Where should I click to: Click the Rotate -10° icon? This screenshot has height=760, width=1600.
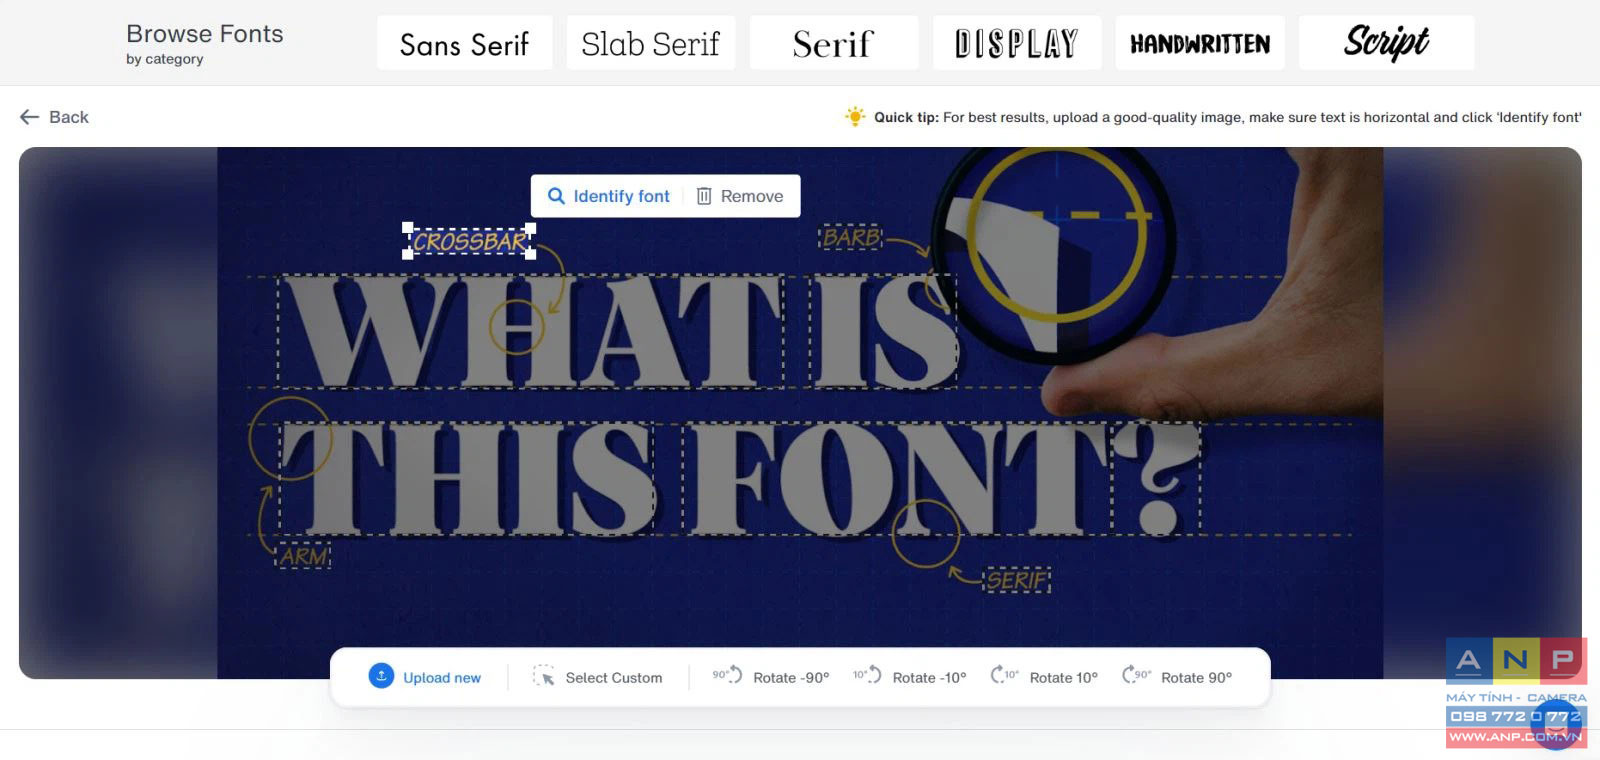867,675
